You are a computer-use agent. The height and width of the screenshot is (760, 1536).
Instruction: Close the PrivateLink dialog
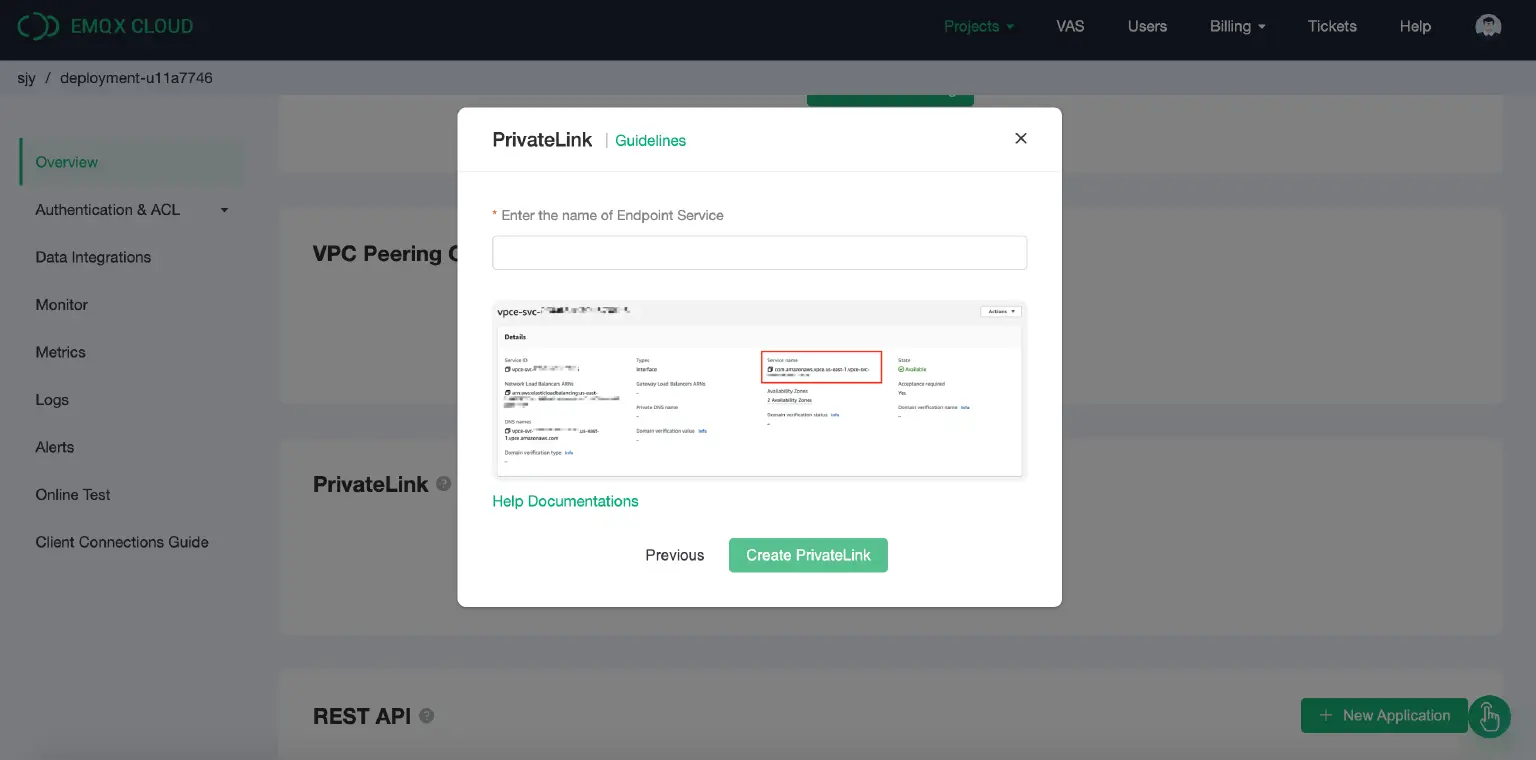click(1020, 138)
